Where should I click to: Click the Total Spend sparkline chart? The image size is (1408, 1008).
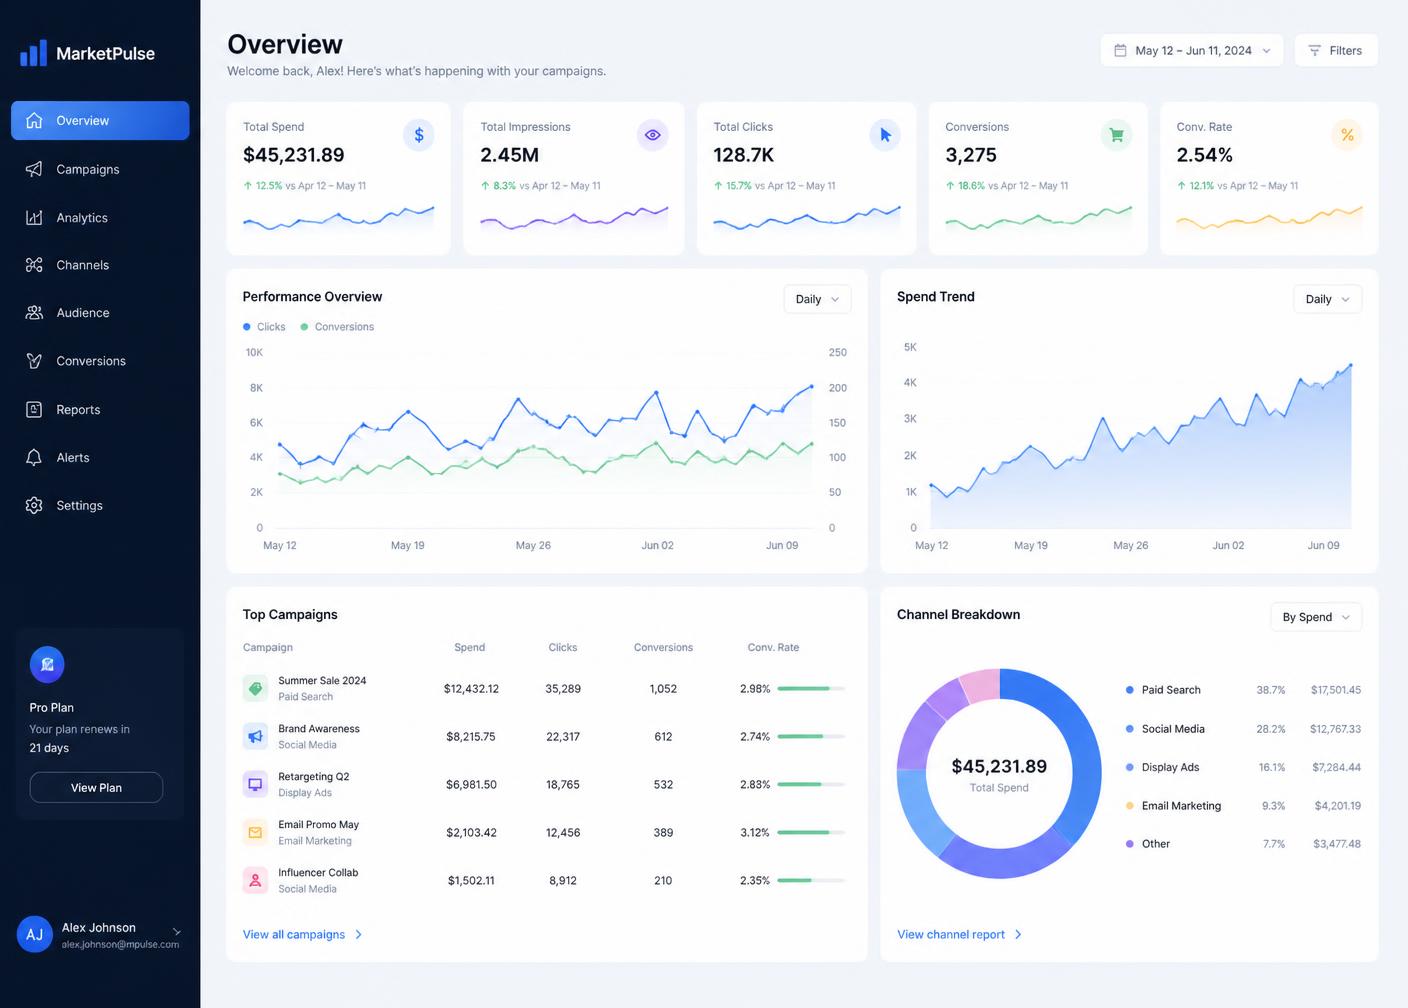[x=338, y=219]
